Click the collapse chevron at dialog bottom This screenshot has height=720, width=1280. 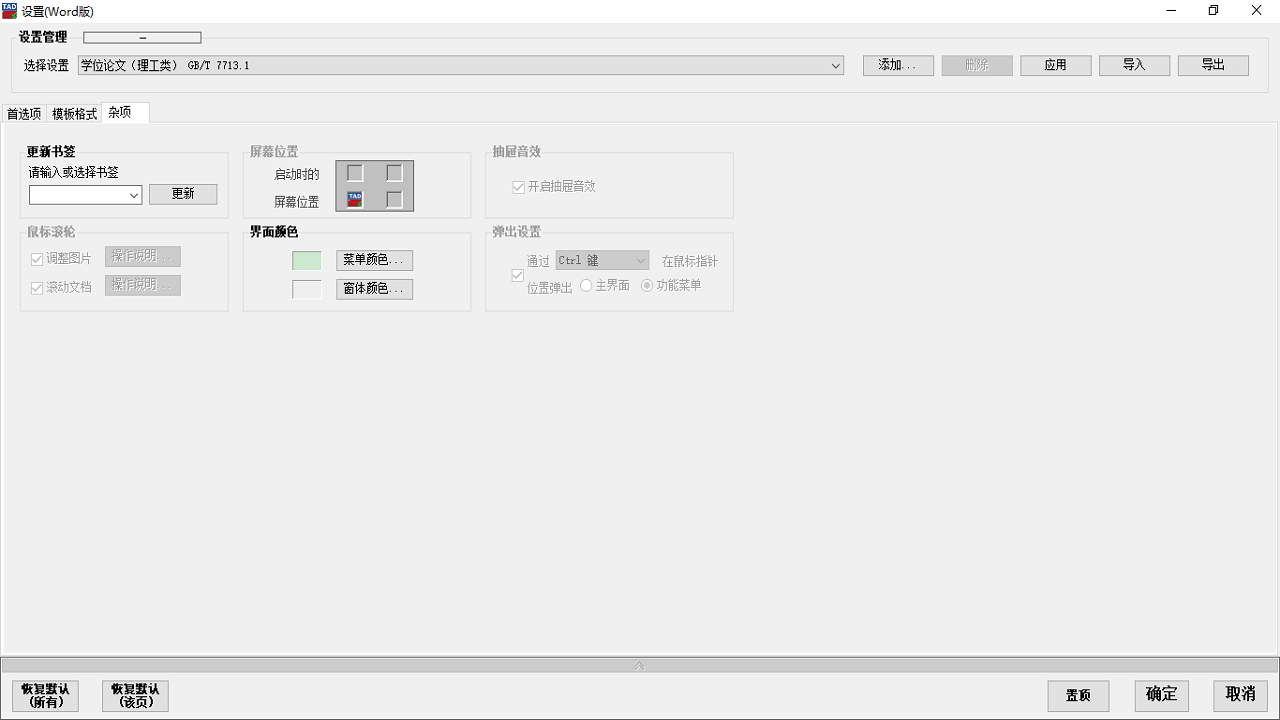click(639, 664)
